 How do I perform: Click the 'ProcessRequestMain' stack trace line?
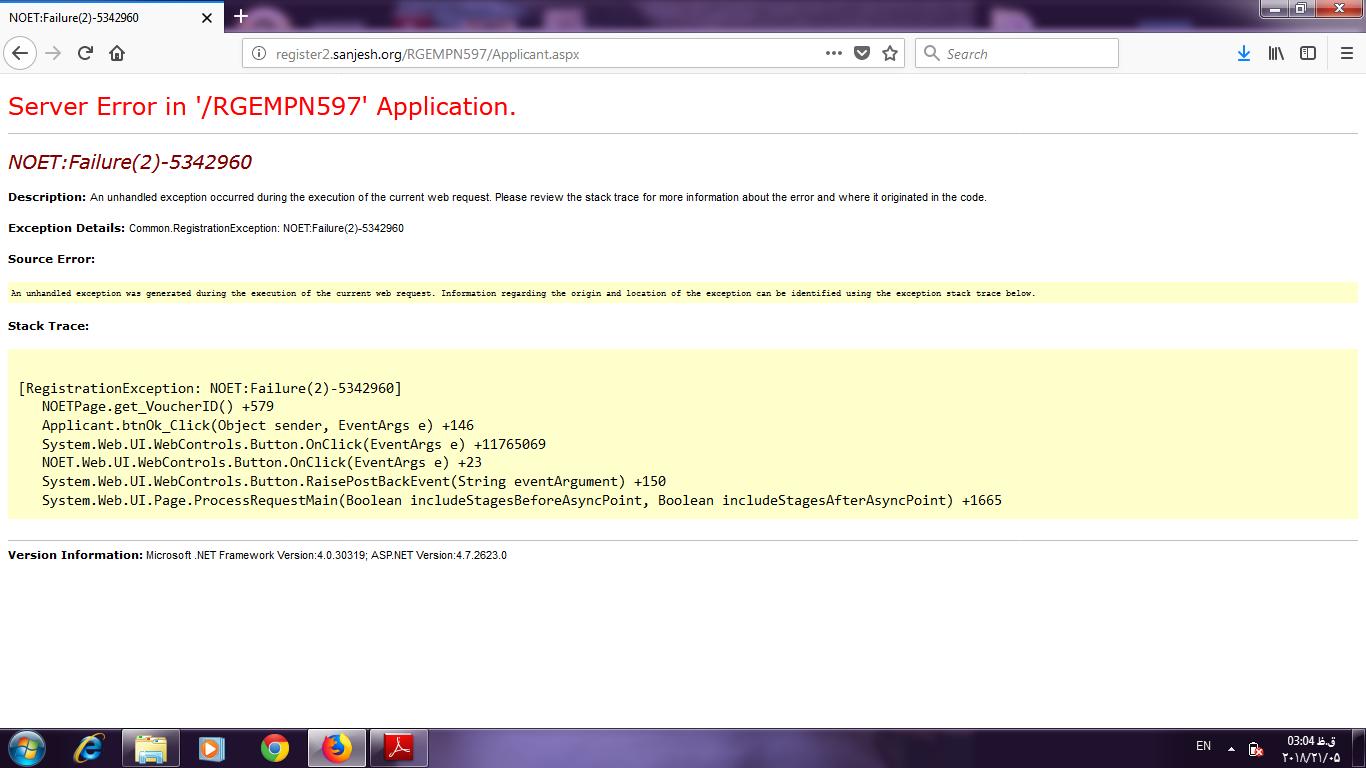click(522, 500)
